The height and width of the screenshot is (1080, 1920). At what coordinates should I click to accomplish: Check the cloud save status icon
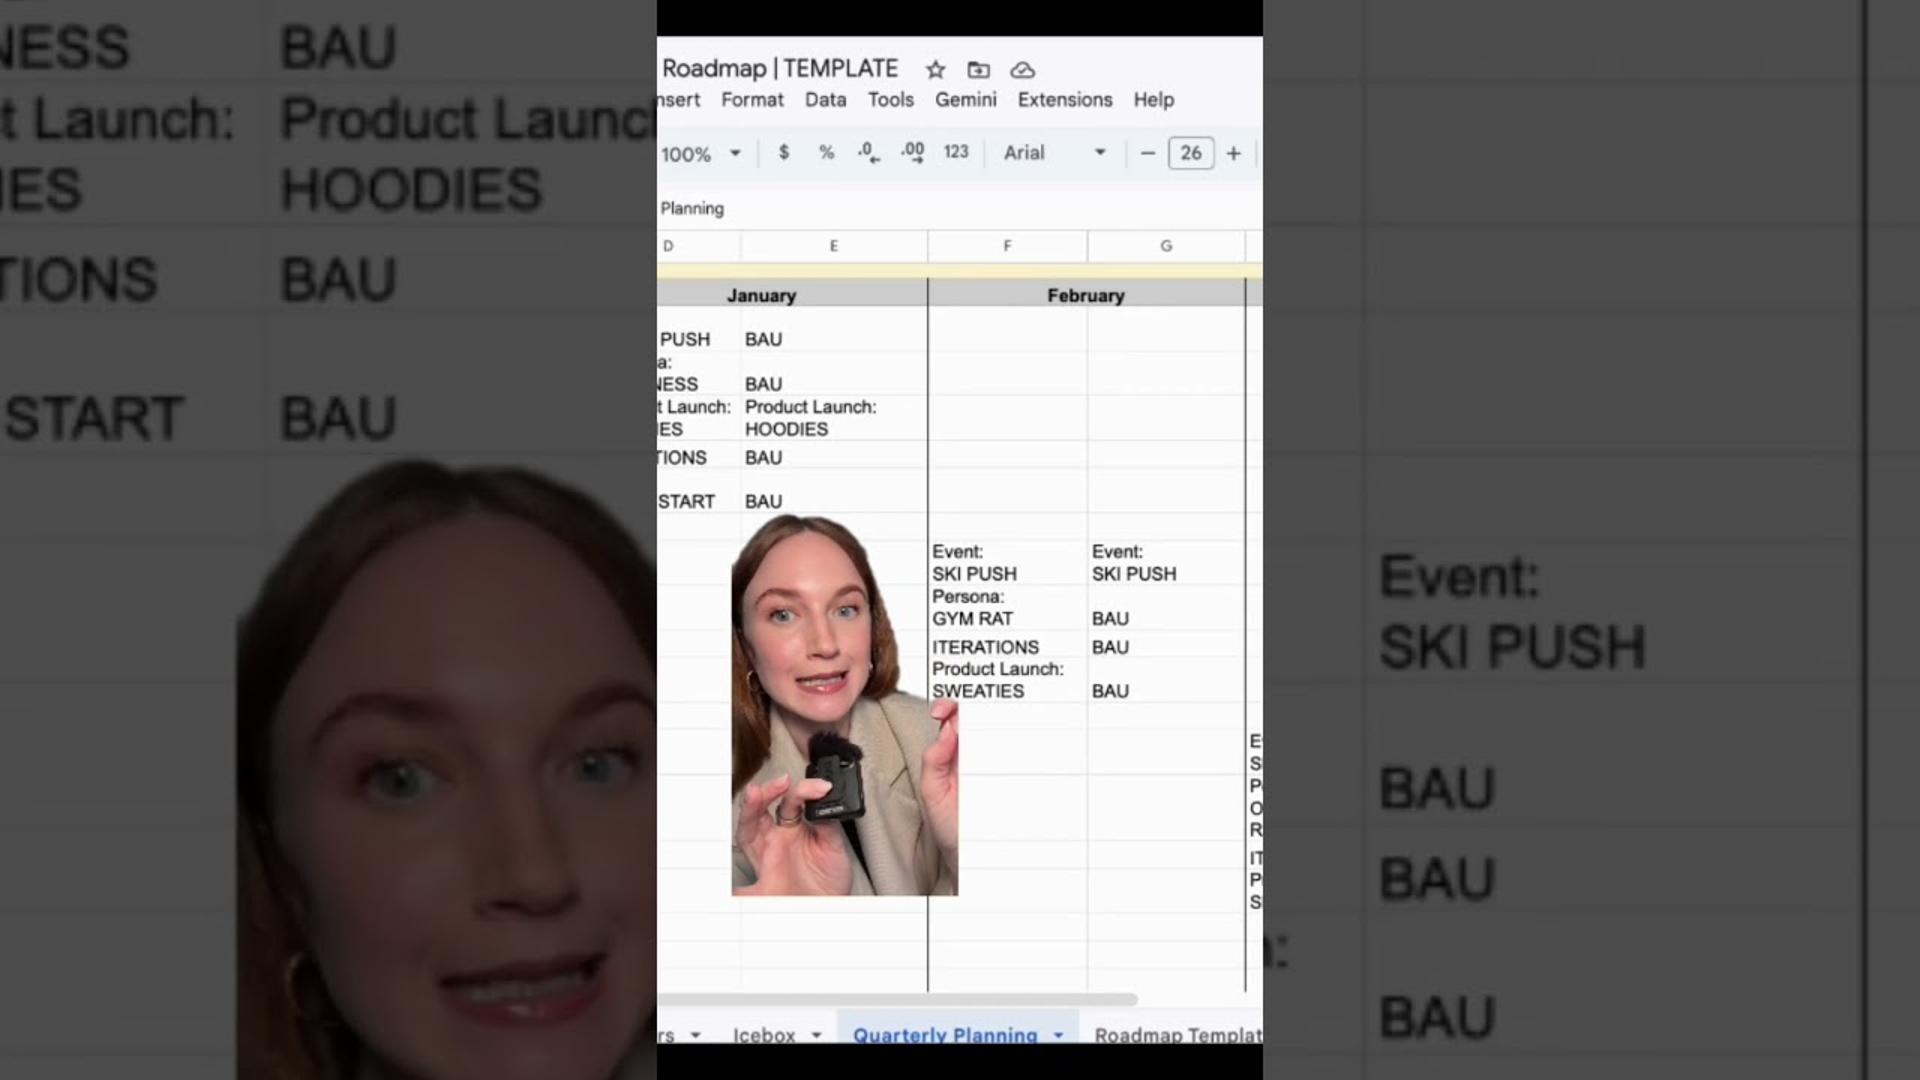click(1022, 70)
